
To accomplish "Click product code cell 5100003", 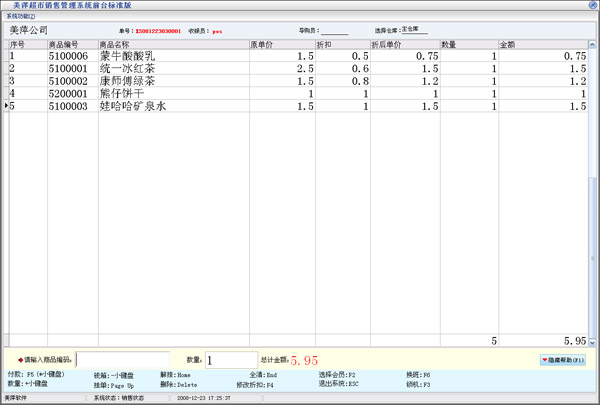I will pos(72,105).
